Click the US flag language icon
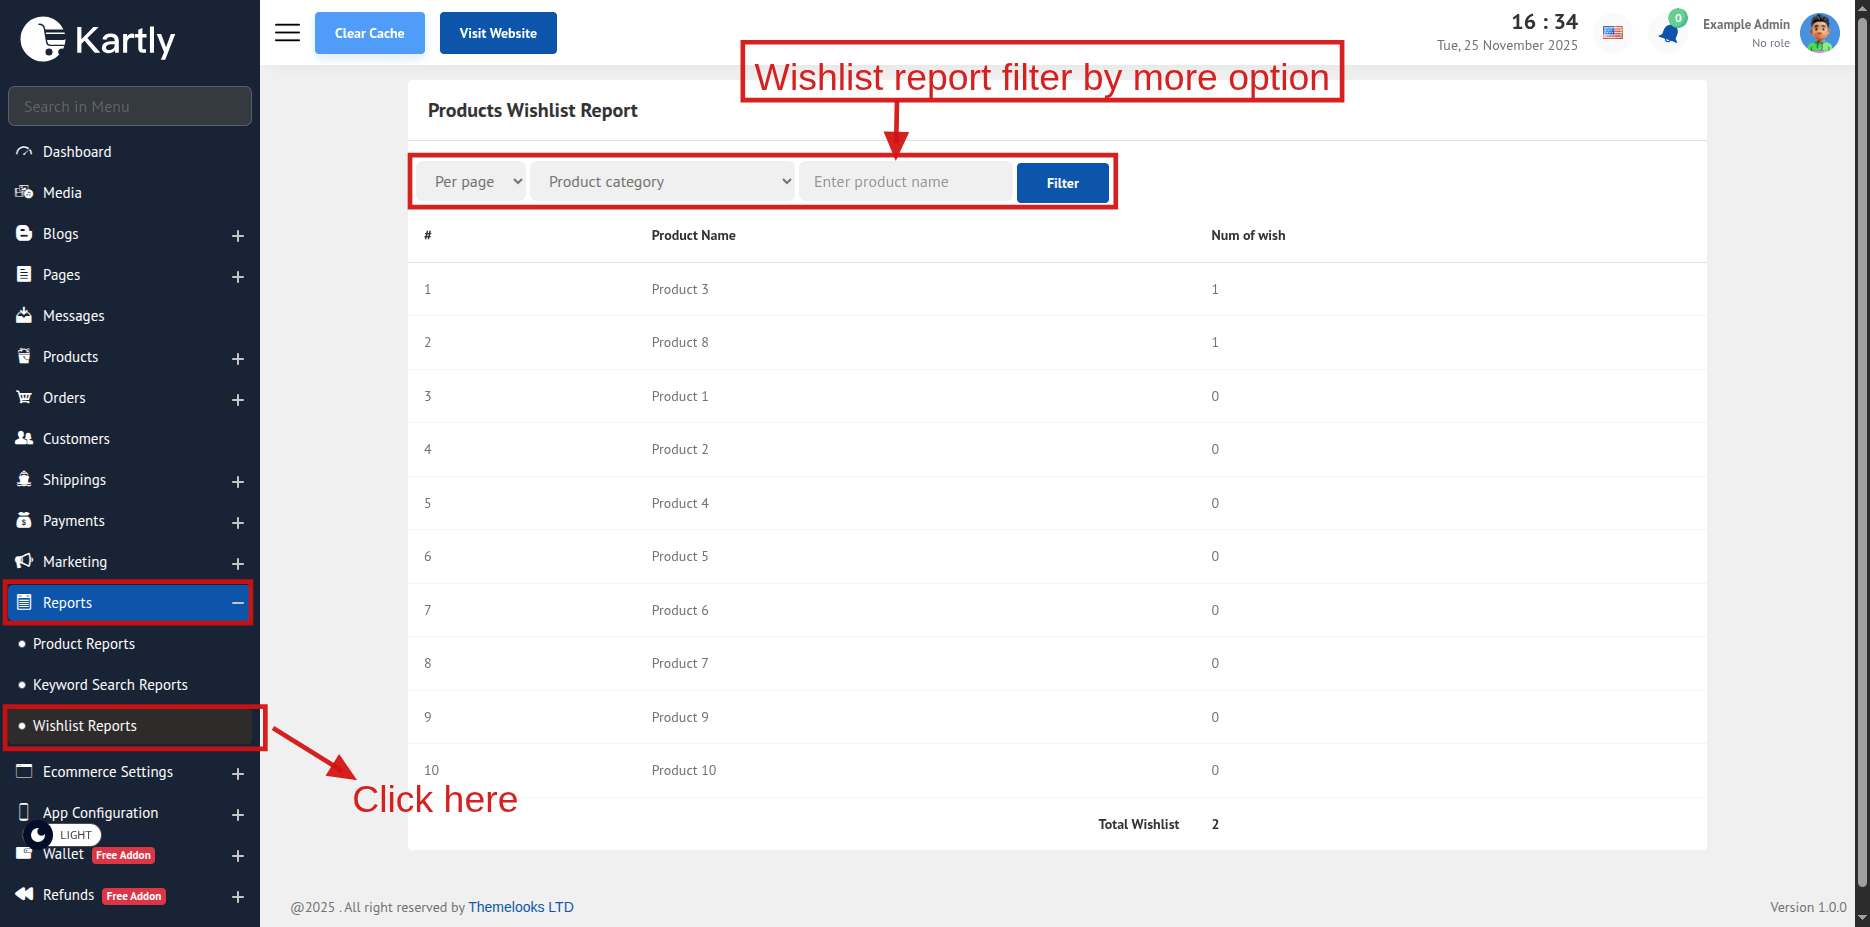Screen dimensions: 1870x927 (x=1612, y=33)
